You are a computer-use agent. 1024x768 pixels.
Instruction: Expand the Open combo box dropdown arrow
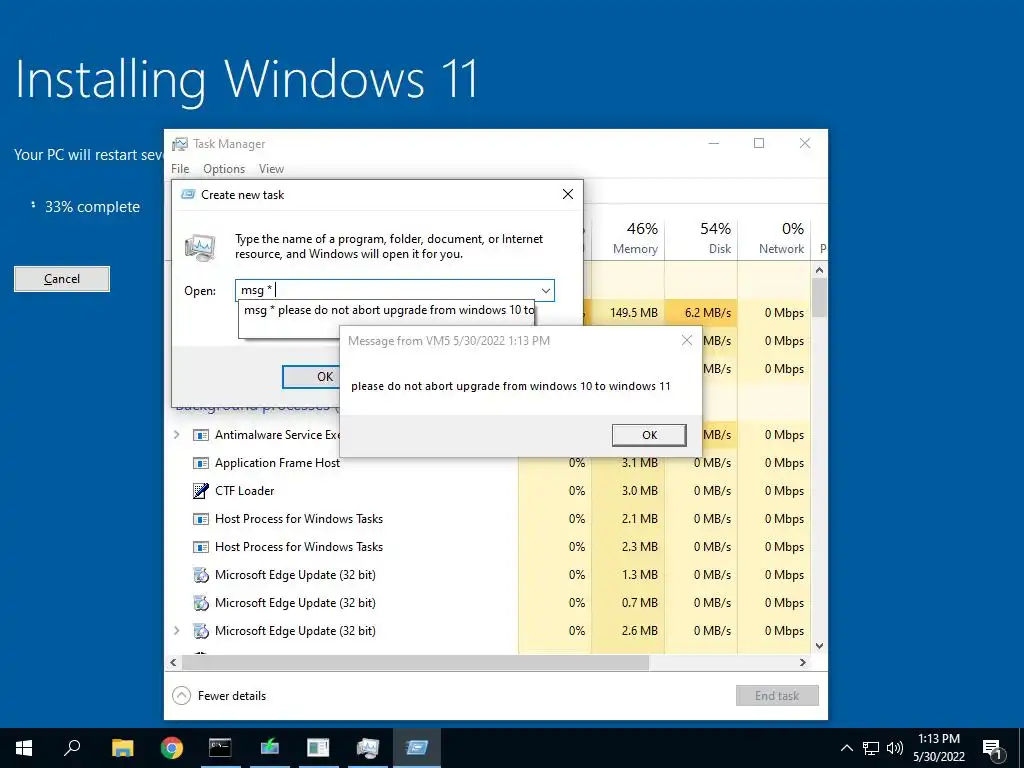pyautogui.click(x=545, y=291)
